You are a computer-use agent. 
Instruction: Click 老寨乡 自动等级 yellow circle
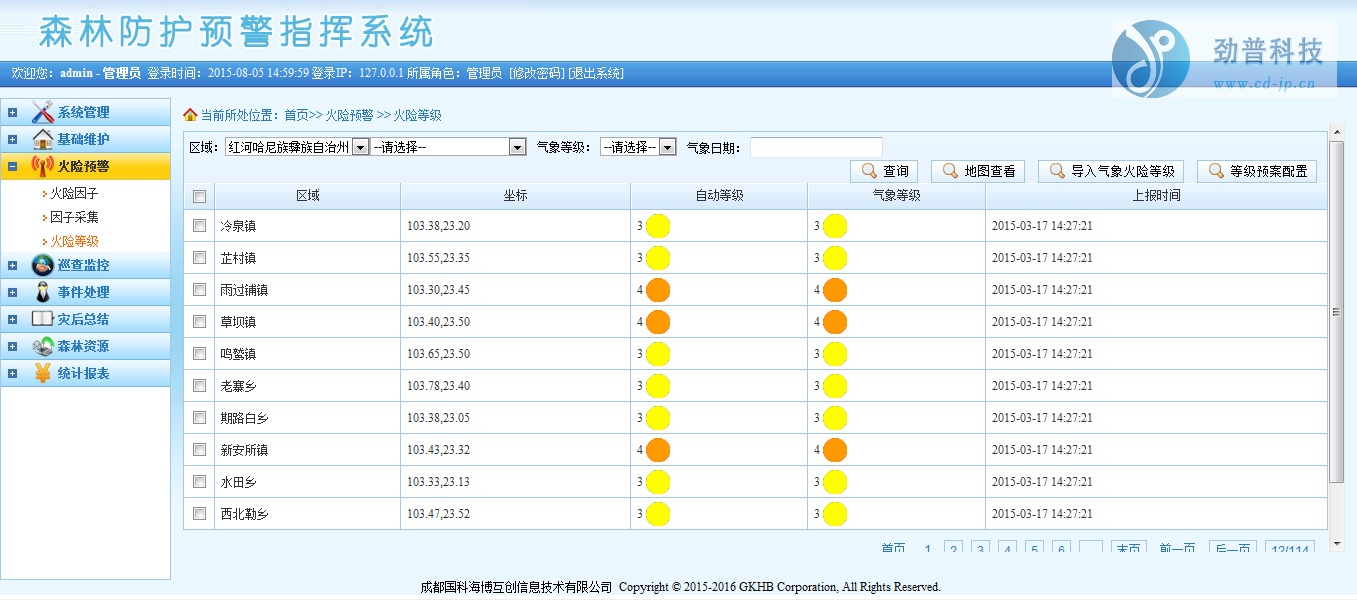657,386
